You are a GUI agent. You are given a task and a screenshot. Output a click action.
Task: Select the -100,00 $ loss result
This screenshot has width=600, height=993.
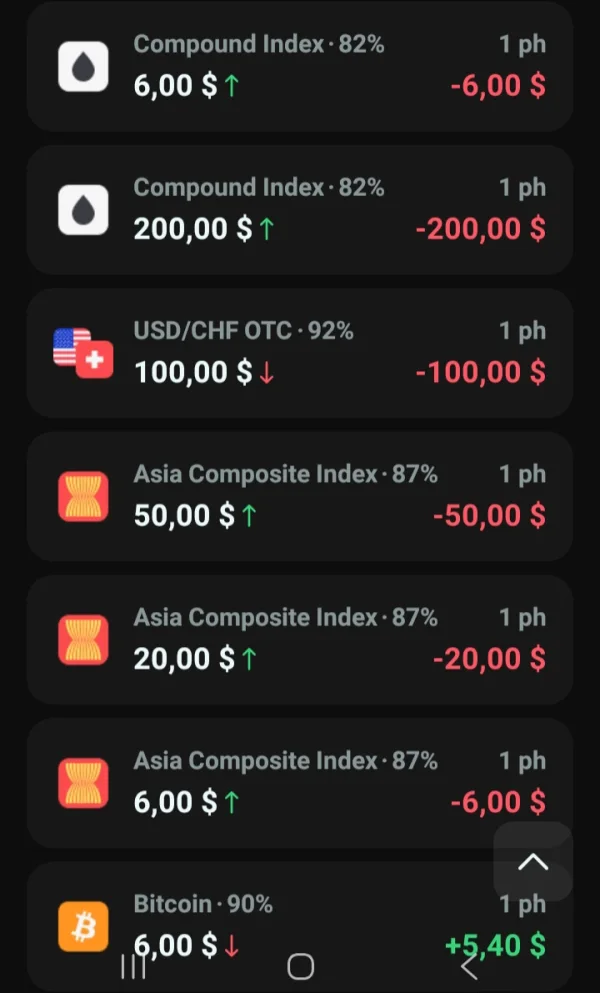(x=481, y=372)
